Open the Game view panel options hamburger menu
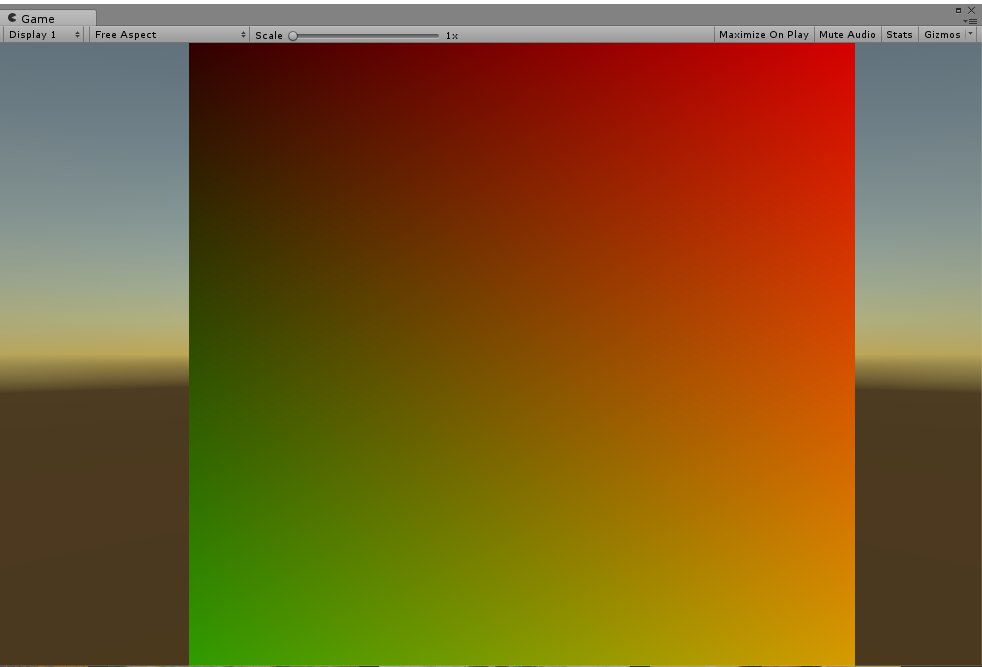Viewport: 982px width, 667px height. coord(971,20)
